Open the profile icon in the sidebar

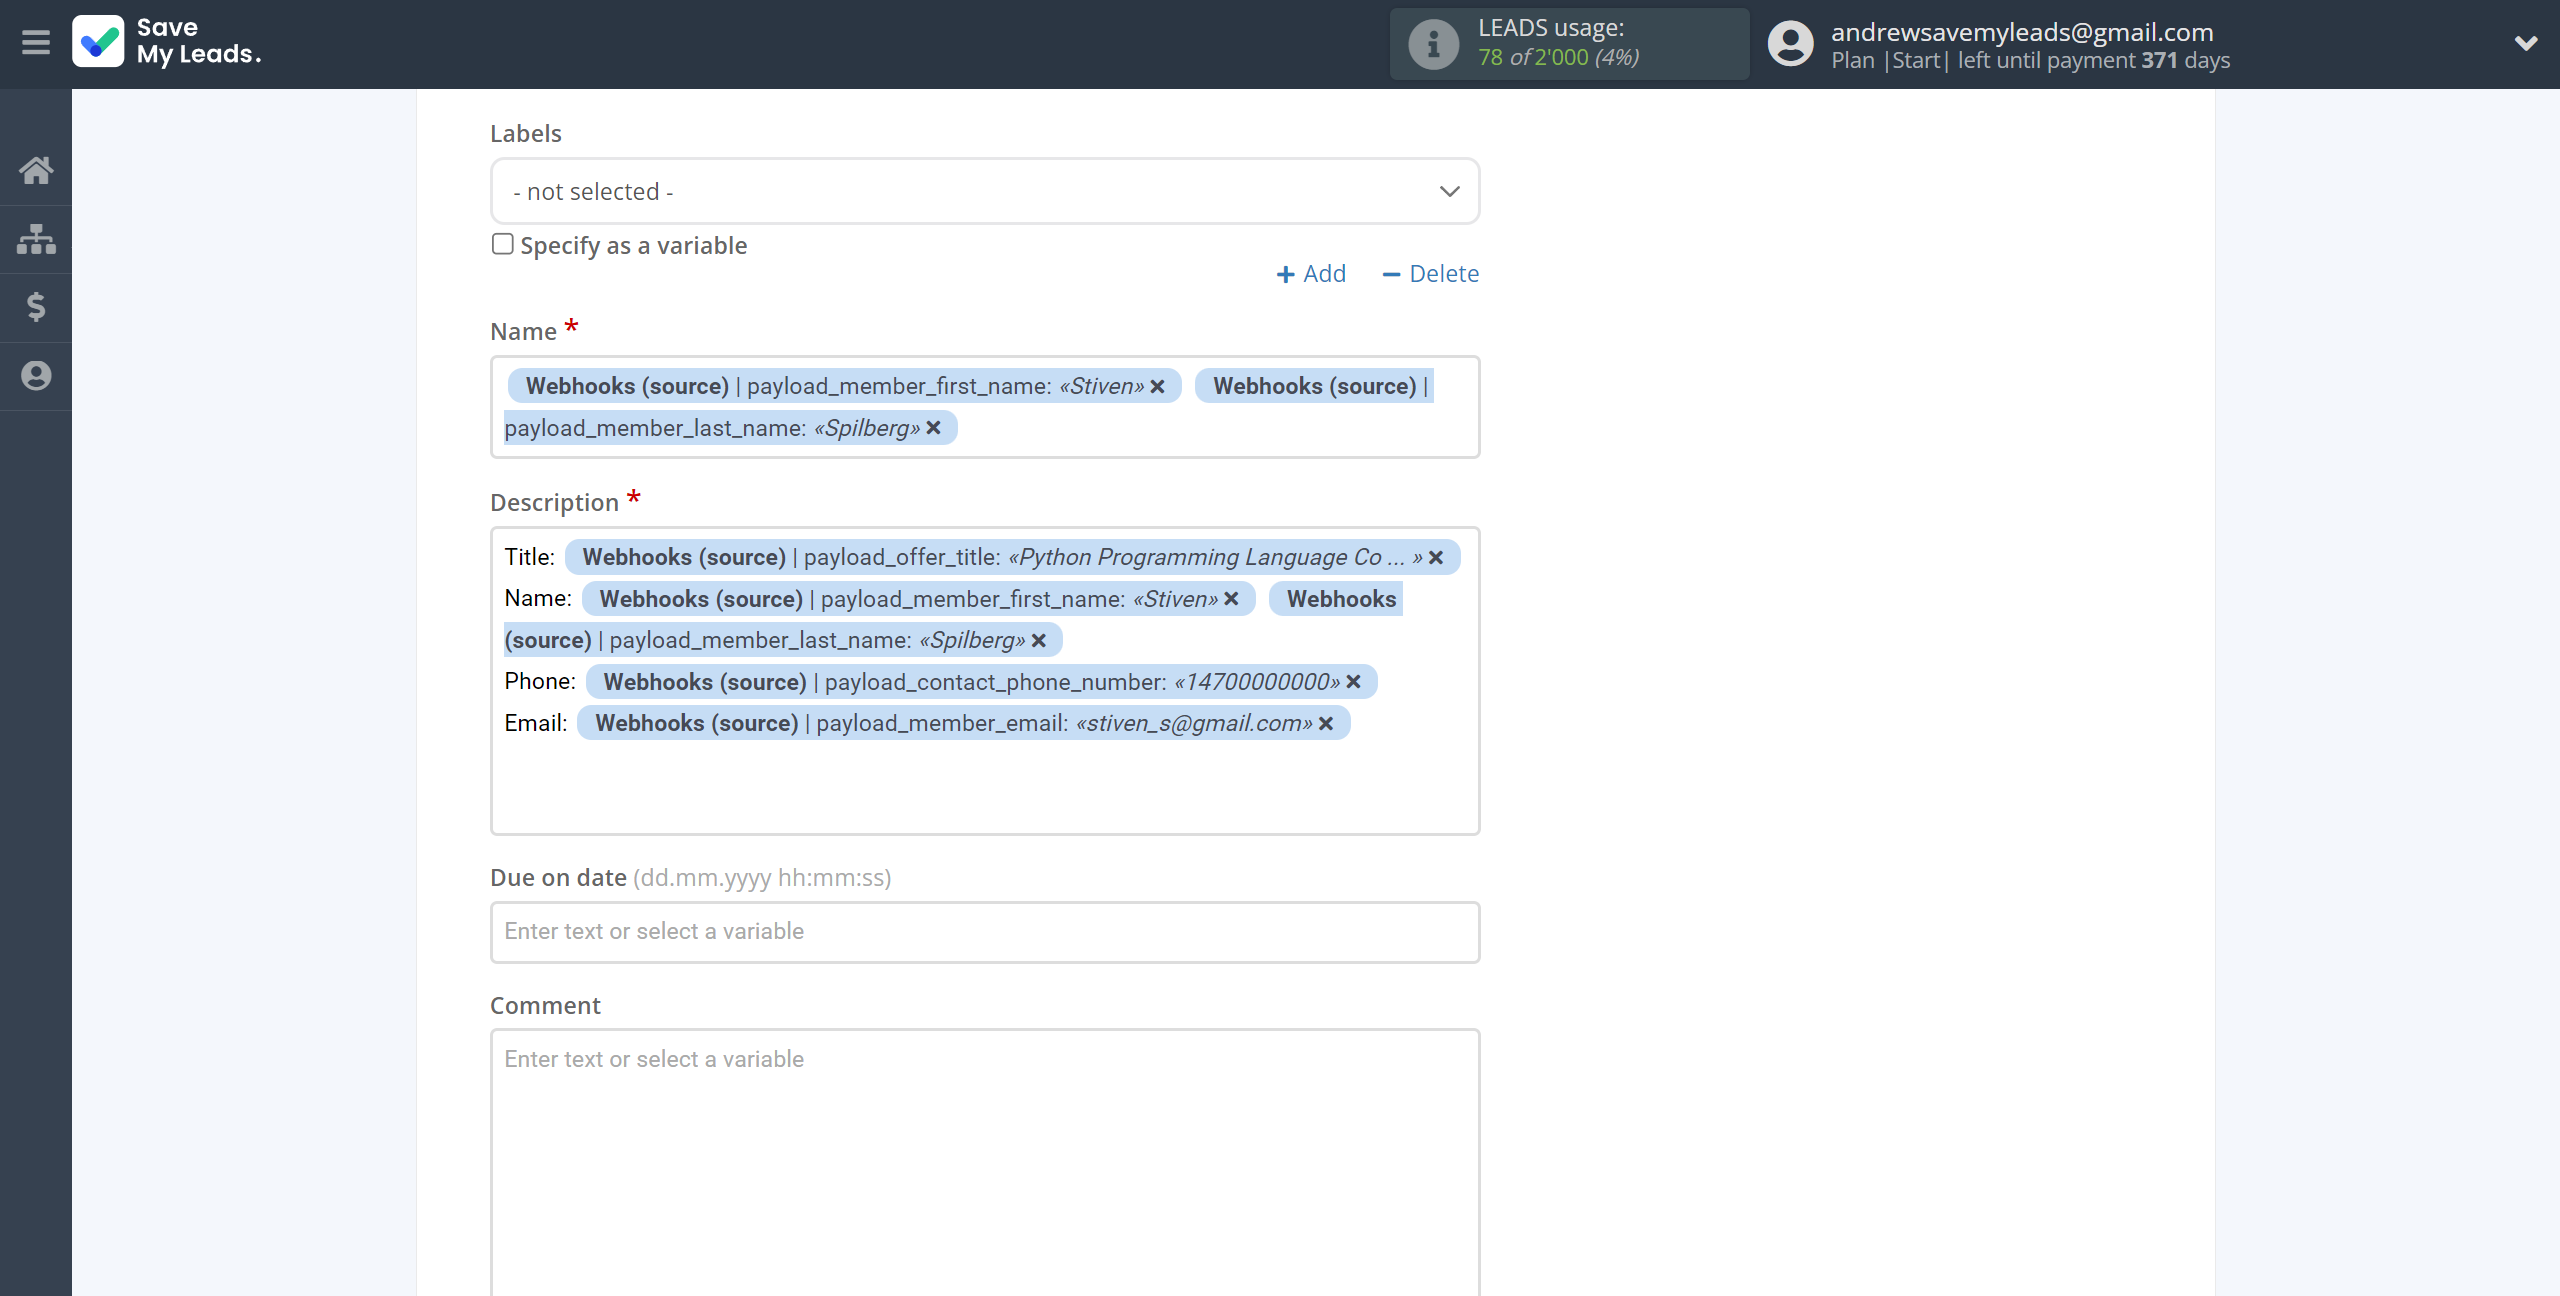coord(36,376)
